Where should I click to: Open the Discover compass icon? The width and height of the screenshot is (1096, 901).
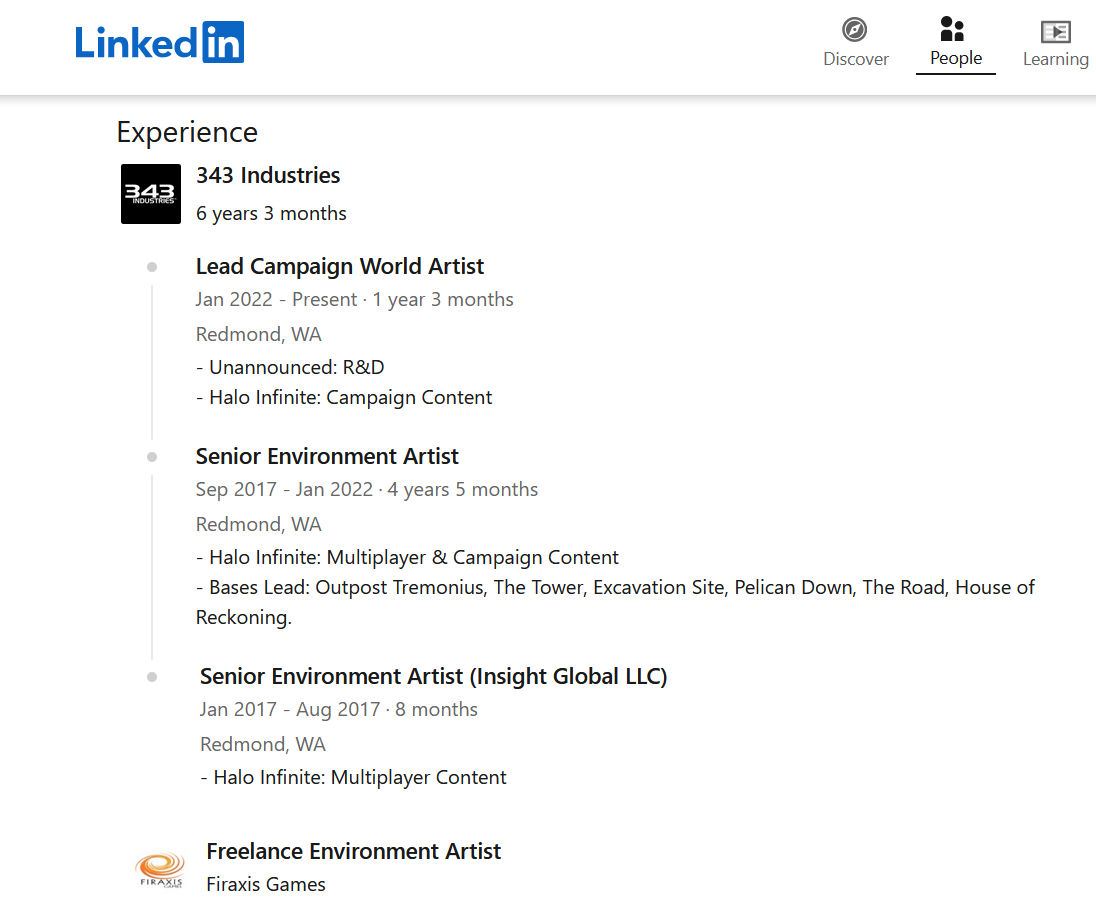[x=854, y=30]
